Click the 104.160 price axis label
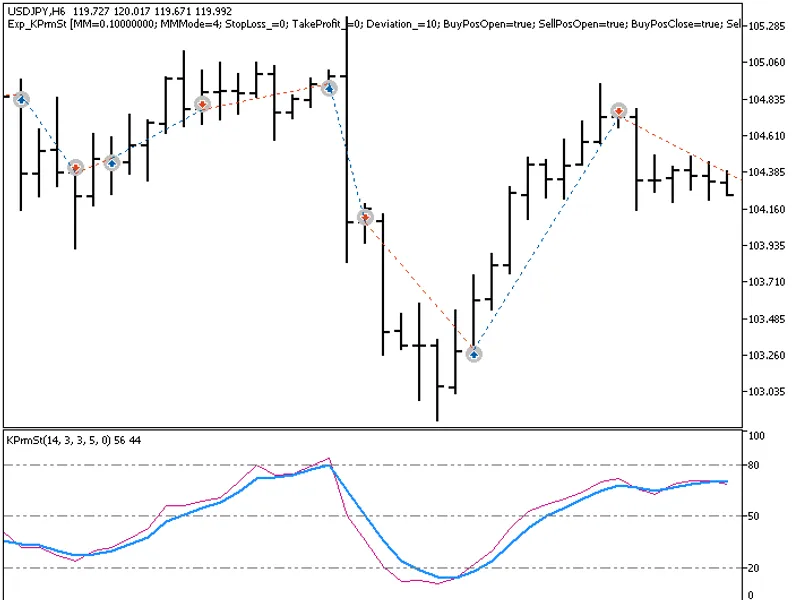The image size is (800, 600). [766, 209]
